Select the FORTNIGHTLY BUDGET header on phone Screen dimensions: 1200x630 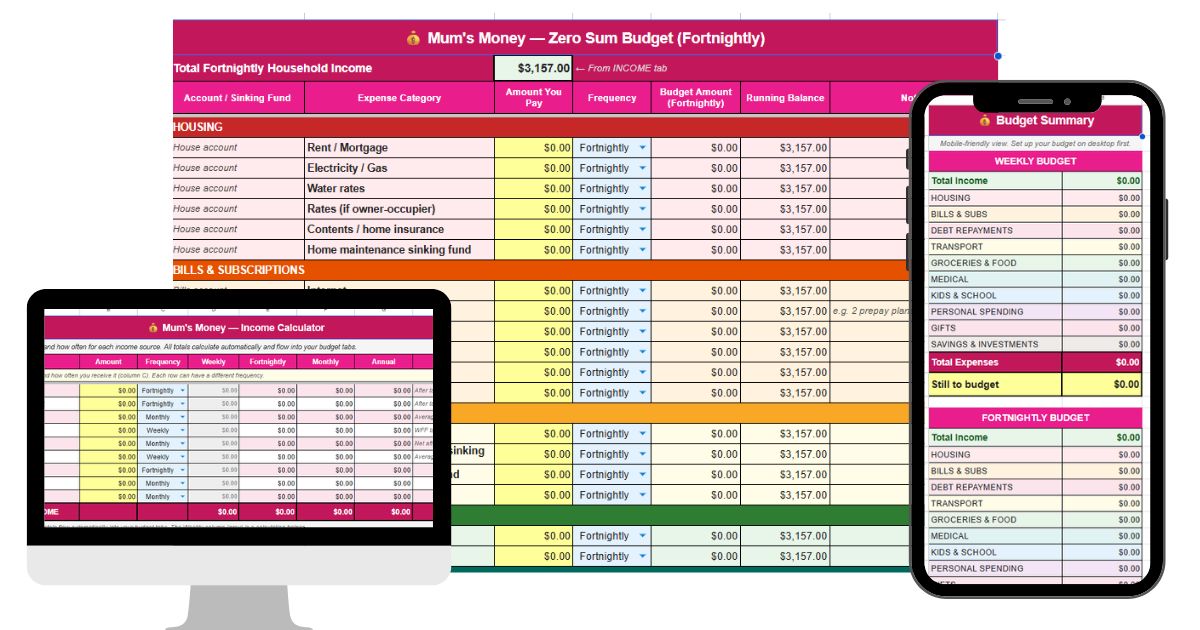click(x=1035, y=418)
